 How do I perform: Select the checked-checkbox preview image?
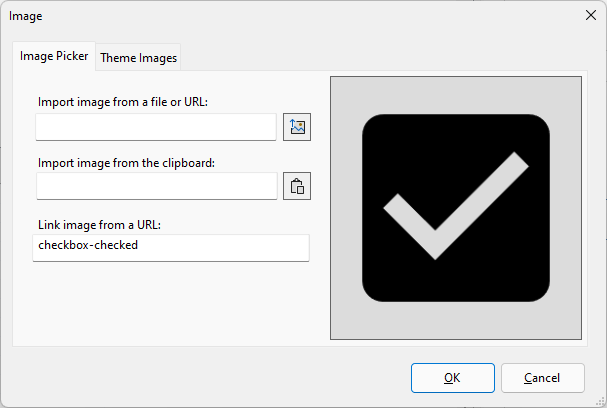456,208
